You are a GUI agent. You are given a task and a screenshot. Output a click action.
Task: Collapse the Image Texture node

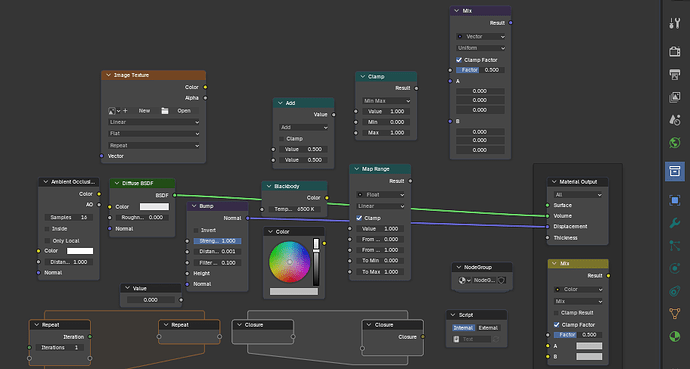coord(108,75)
